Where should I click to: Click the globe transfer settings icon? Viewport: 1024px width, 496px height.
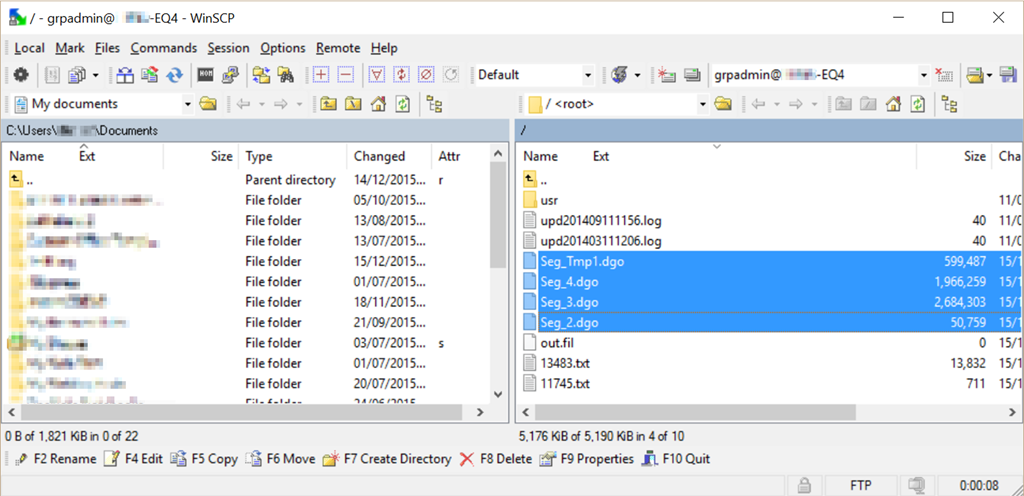619,75
